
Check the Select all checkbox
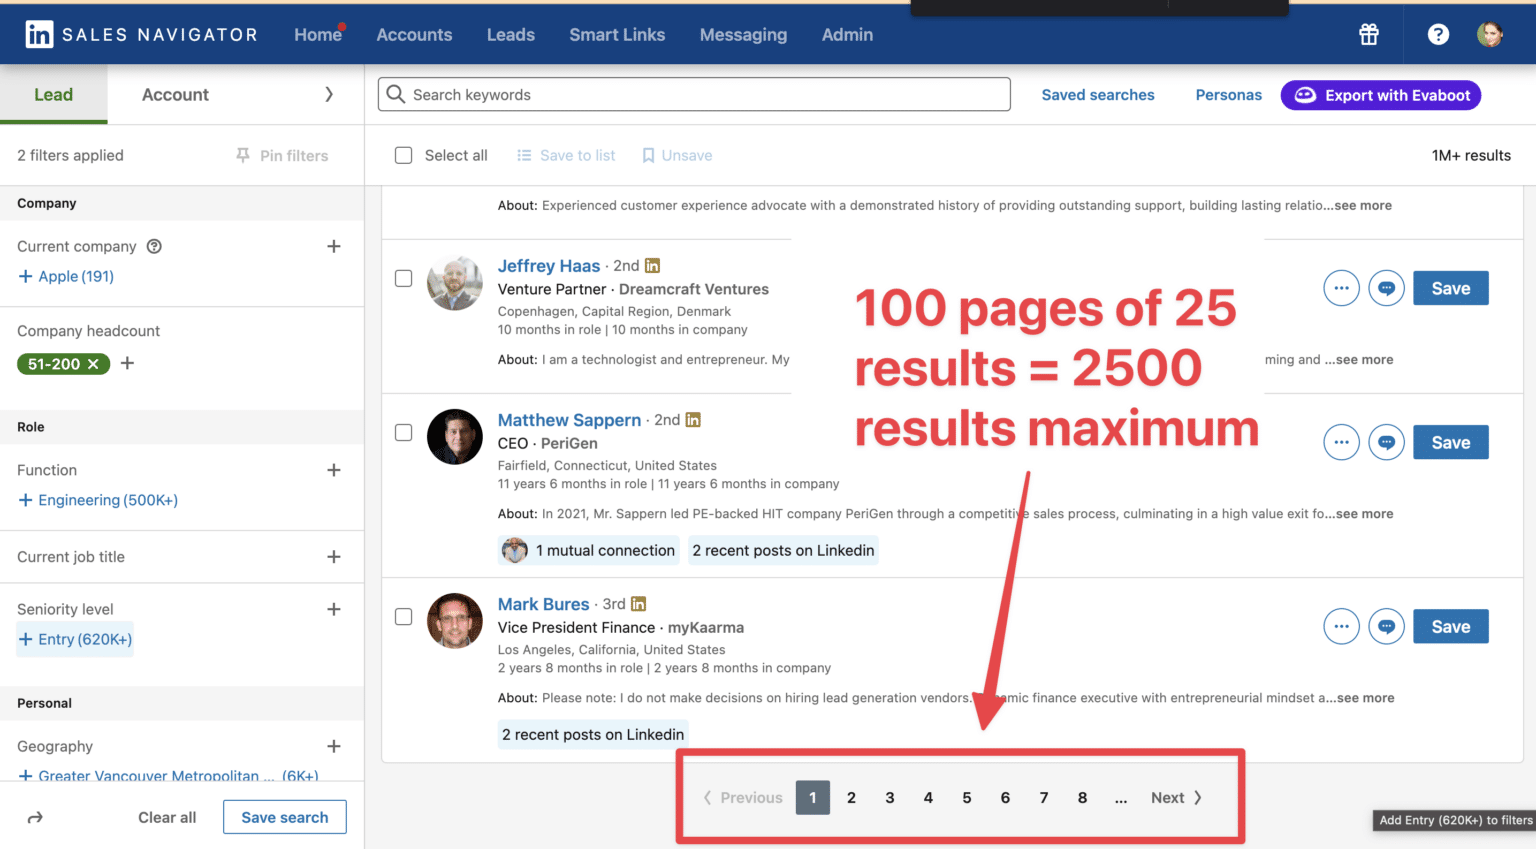(x=403, y=155)
